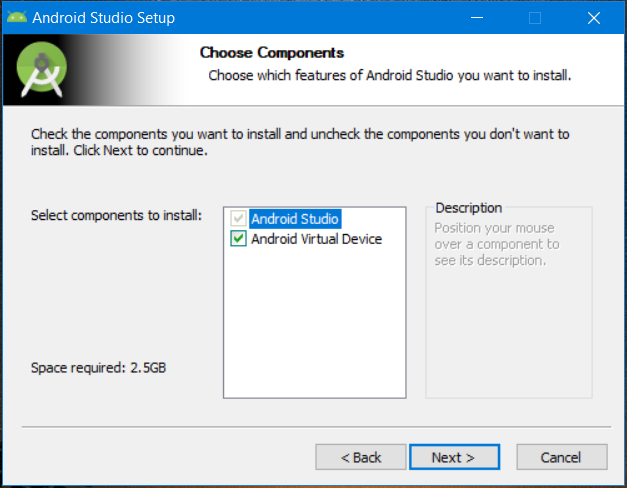627x488 pixels.
Task: Click the instruction paragraph about checking components
Action: pyautogui.click(x=300, y=142)
